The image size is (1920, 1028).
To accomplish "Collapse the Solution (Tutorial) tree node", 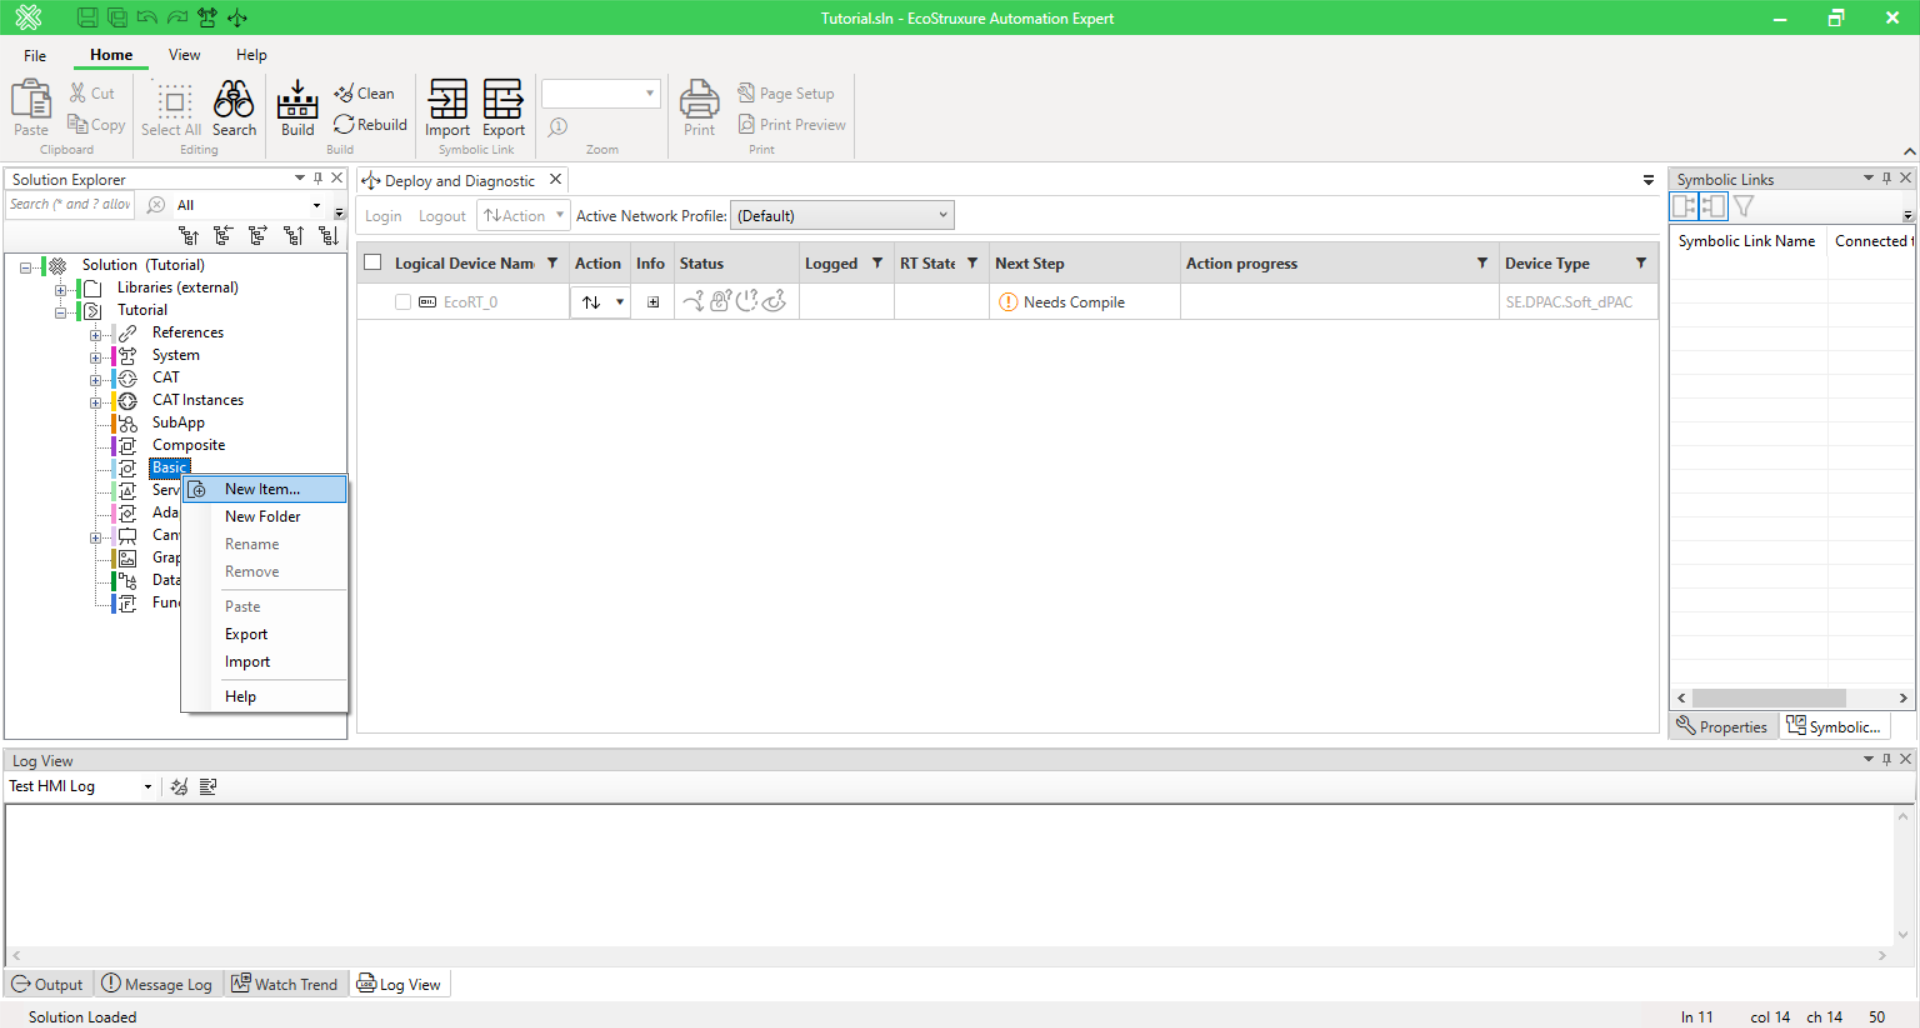I will (26, 266).
